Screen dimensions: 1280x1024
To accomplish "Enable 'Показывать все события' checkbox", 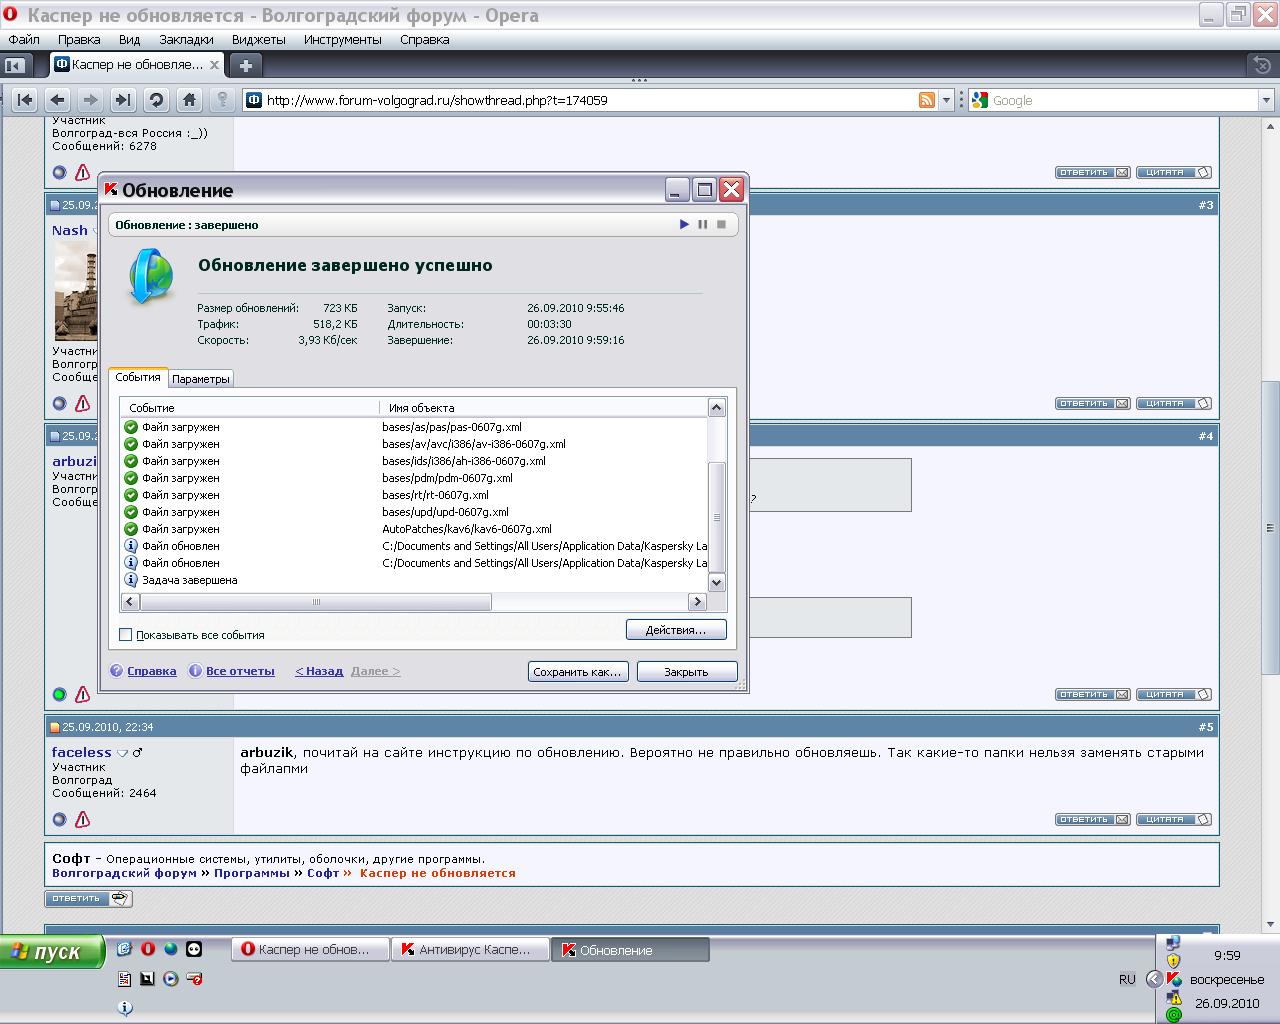I will point(126,635).
